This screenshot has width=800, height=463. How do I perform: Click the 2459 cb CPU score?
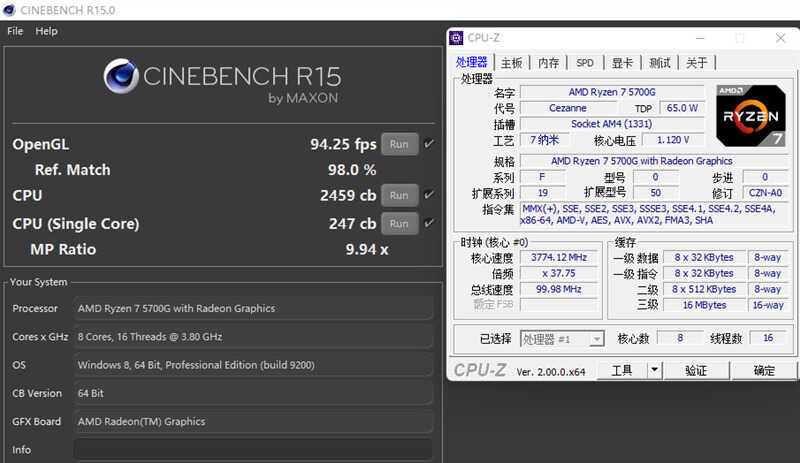pos(348,196)
